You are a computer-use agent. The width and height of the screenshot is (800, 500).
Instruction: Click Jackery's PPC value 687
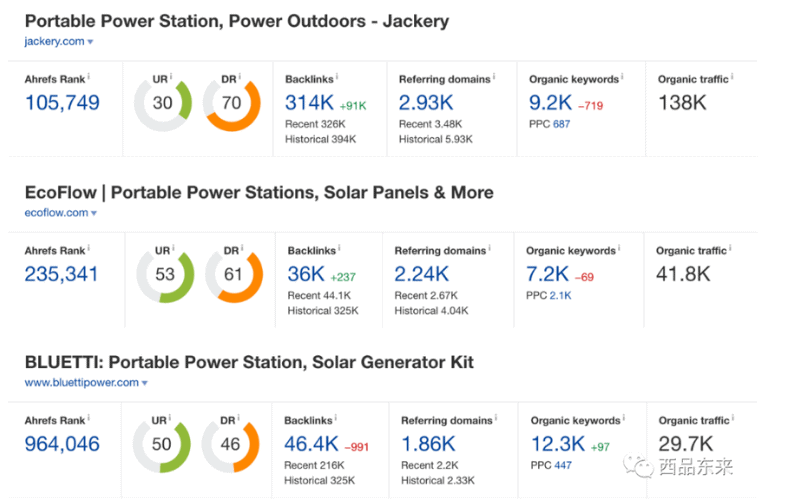562,124
